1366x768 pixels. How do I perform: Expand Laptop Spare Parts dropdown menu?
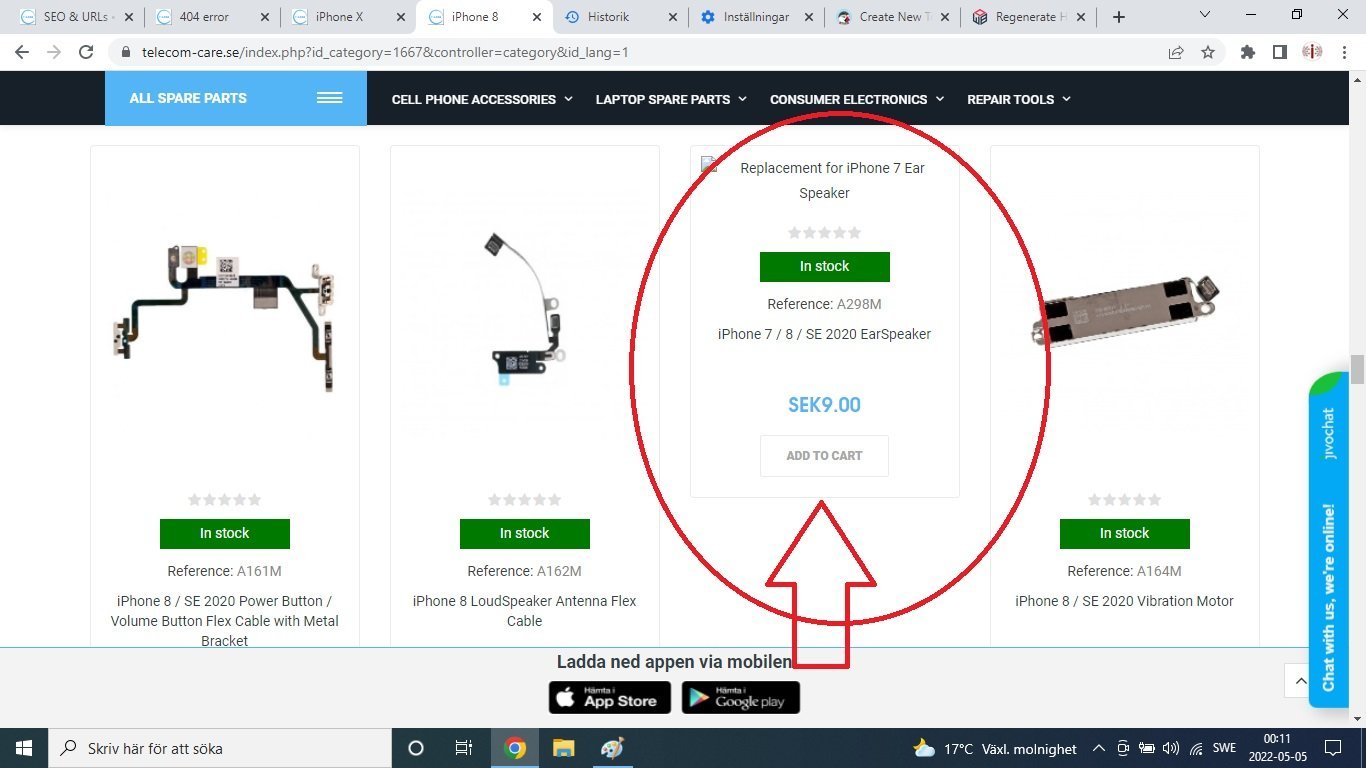[x=671, y=99]
